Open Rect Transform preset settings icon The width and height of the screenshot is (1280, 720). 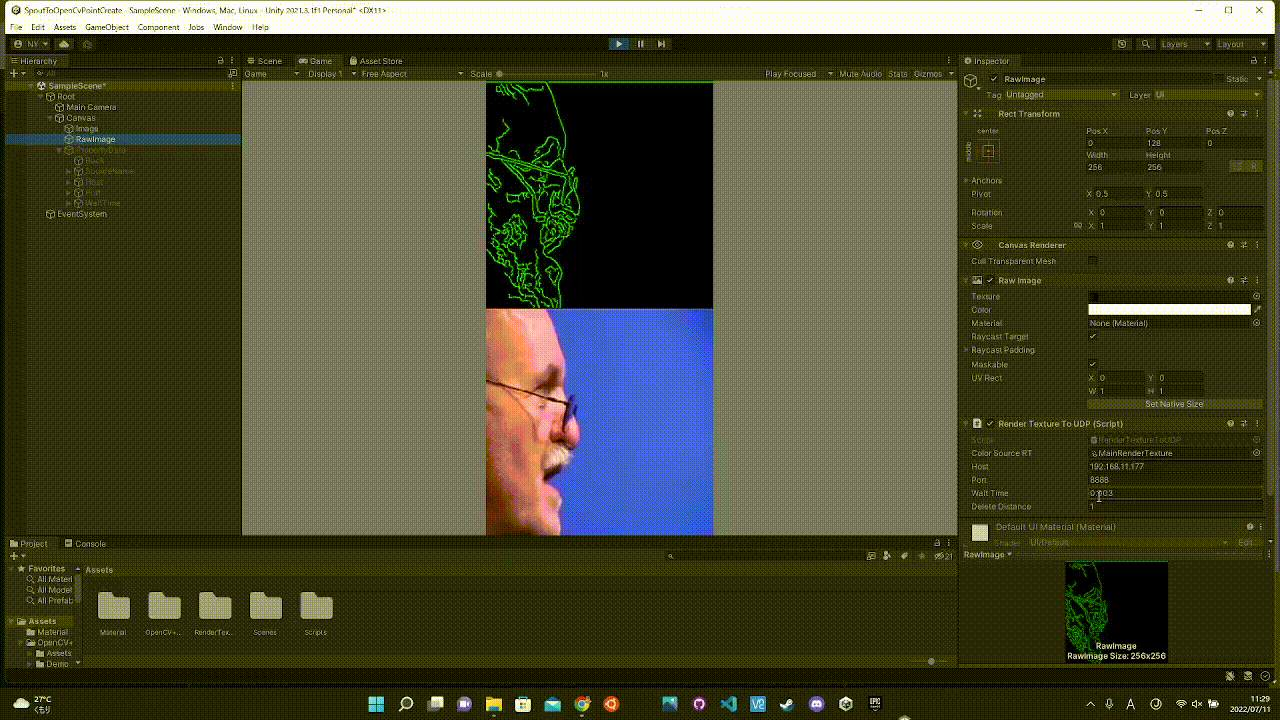(1244, 114)
